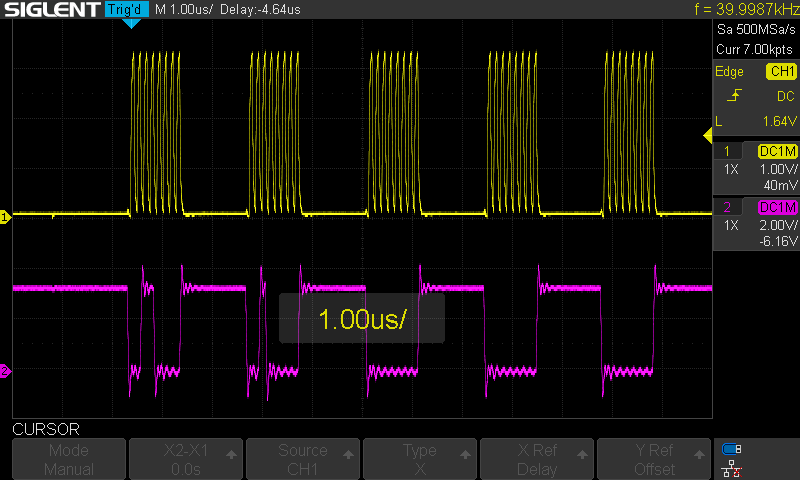Select the channel 1 ground level marker

5,217
